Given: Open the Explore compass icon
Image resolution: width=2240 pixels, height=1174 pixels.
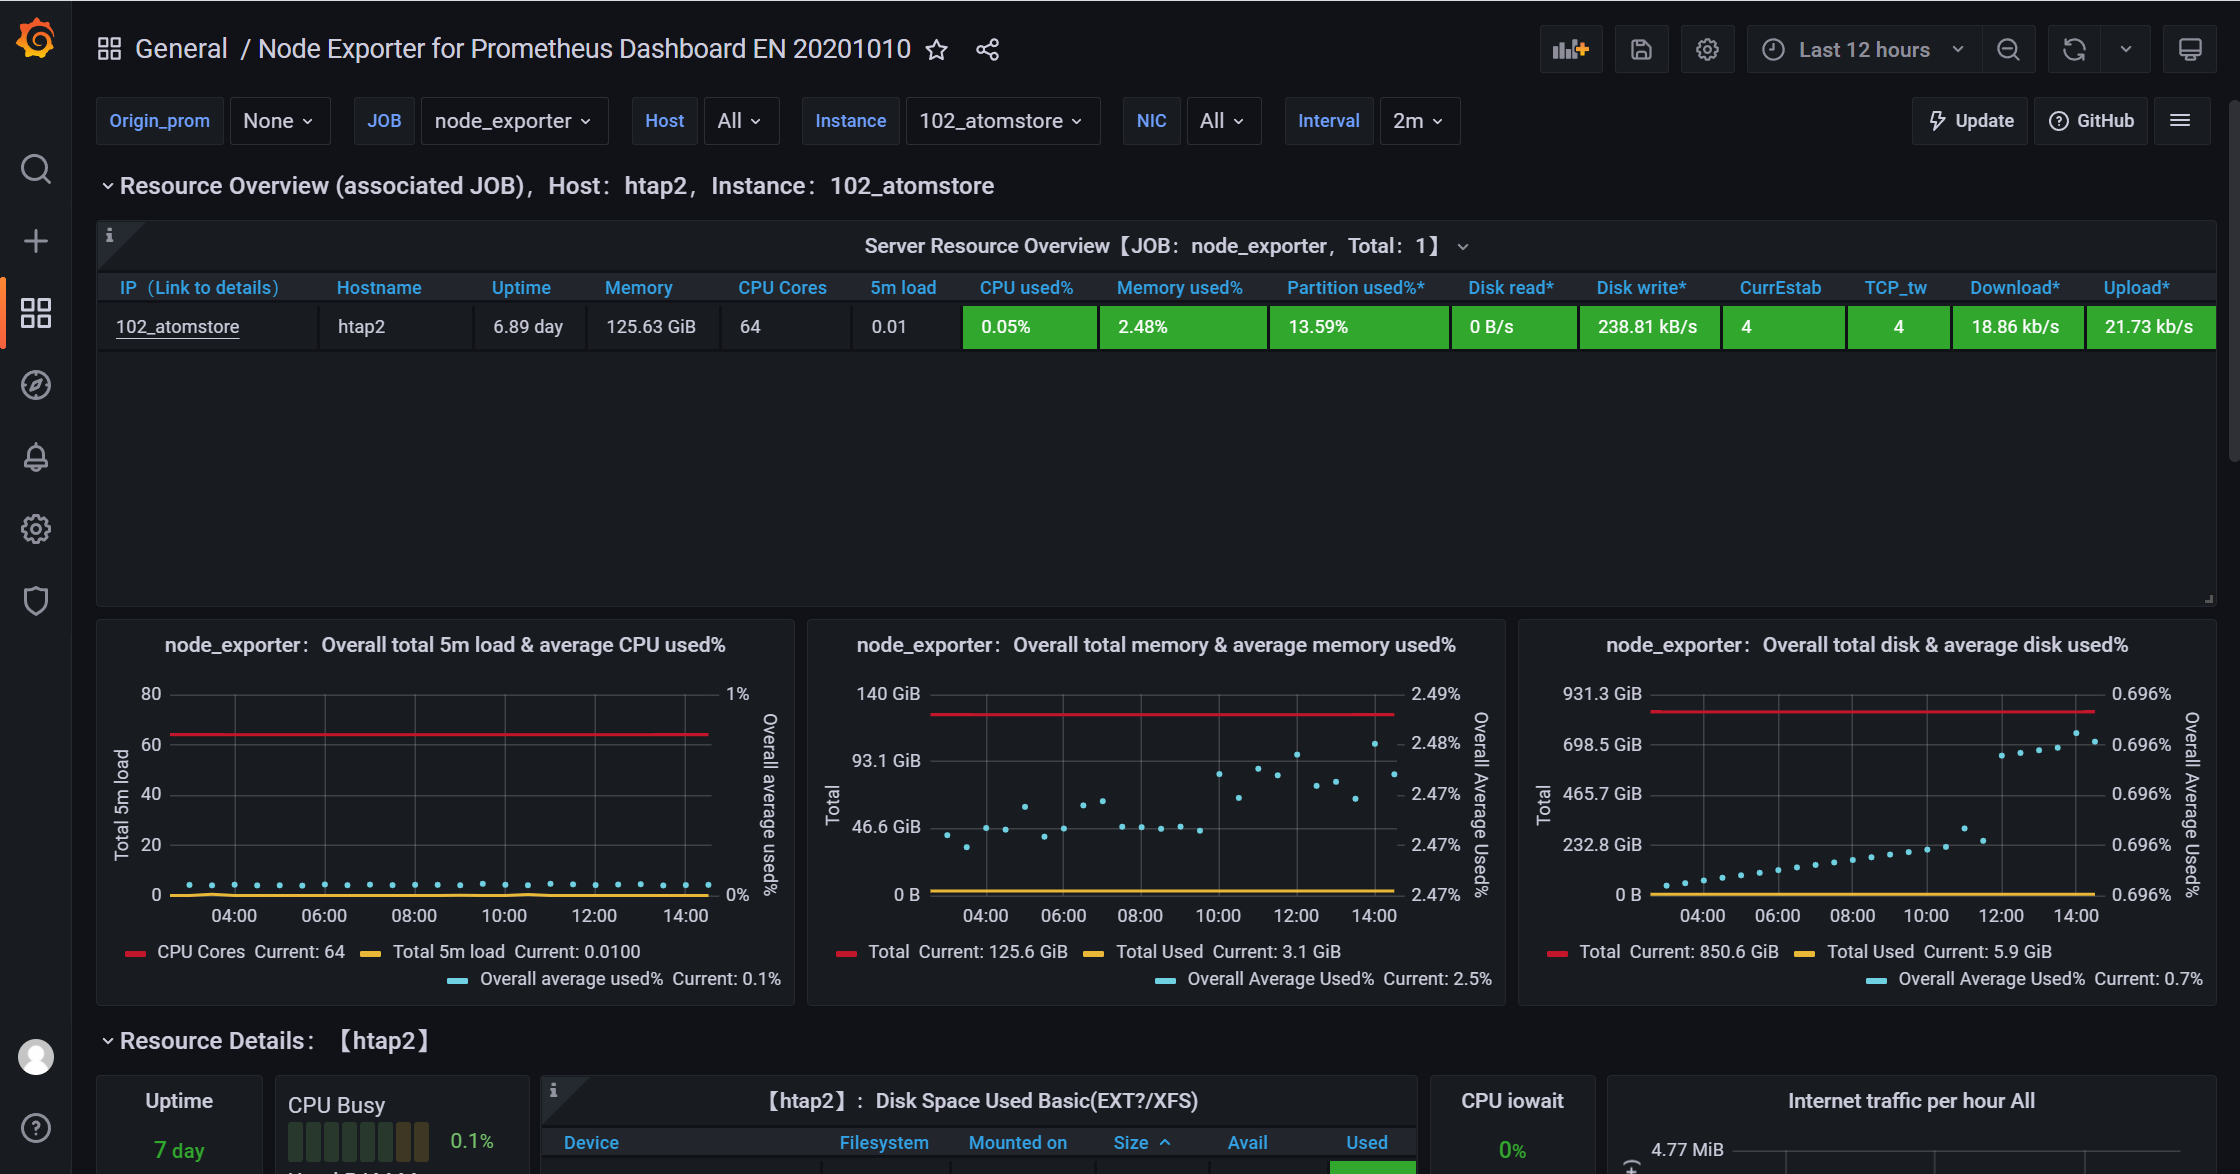Looking at the screenshot, I should [x=36, y=385].
